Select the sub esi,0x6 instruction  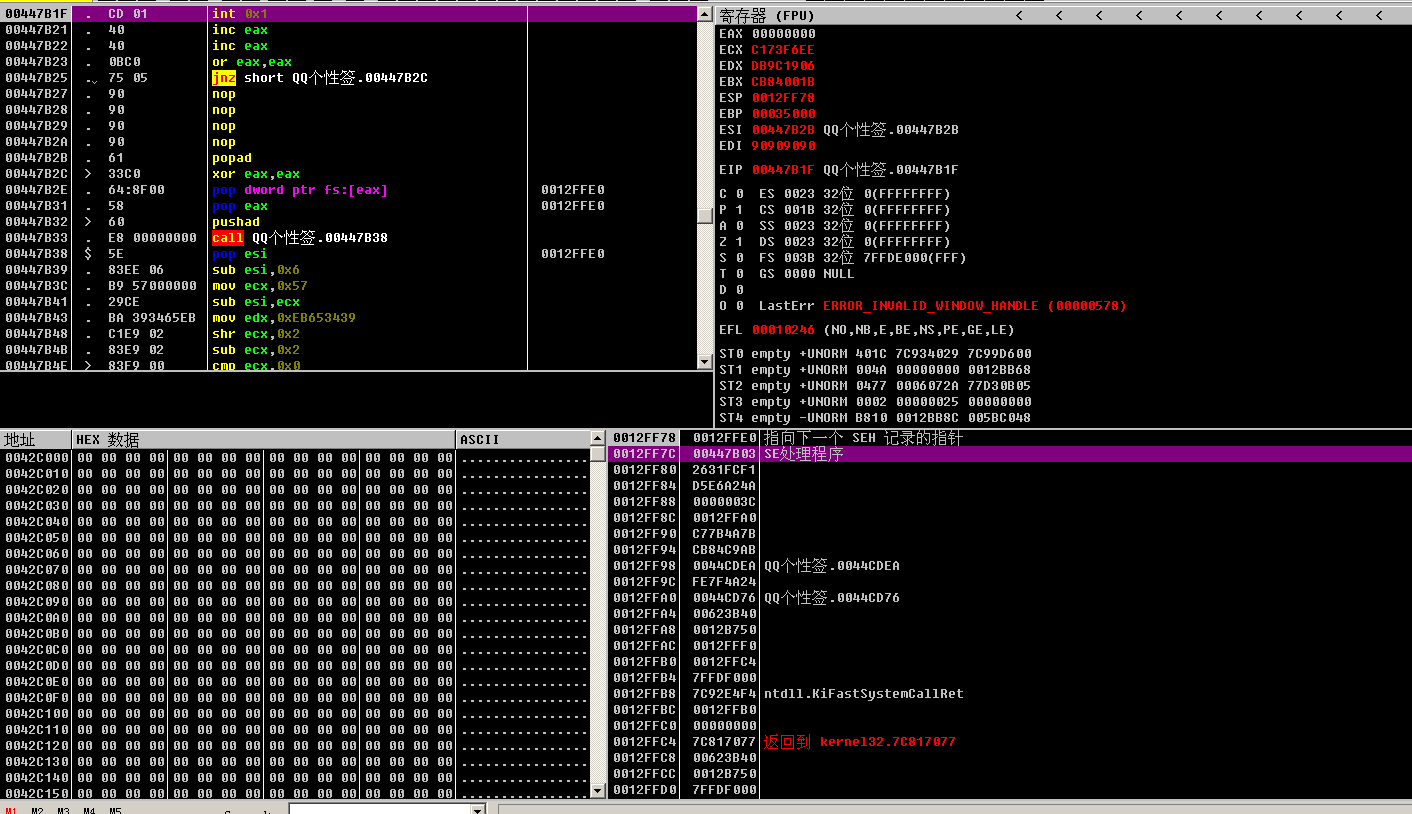tap(348, 270)
